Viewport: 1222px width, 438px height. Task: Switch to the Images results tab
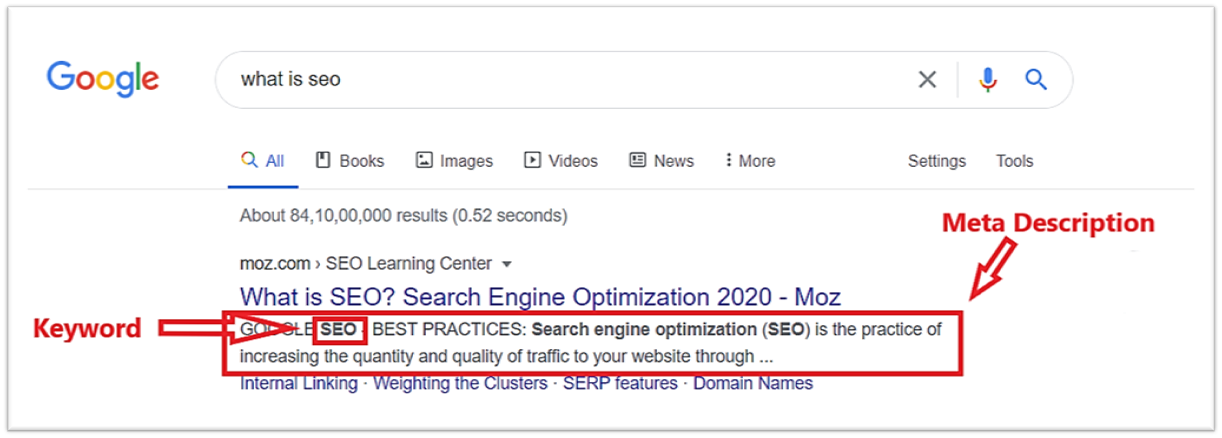click(x=455, y=161)
